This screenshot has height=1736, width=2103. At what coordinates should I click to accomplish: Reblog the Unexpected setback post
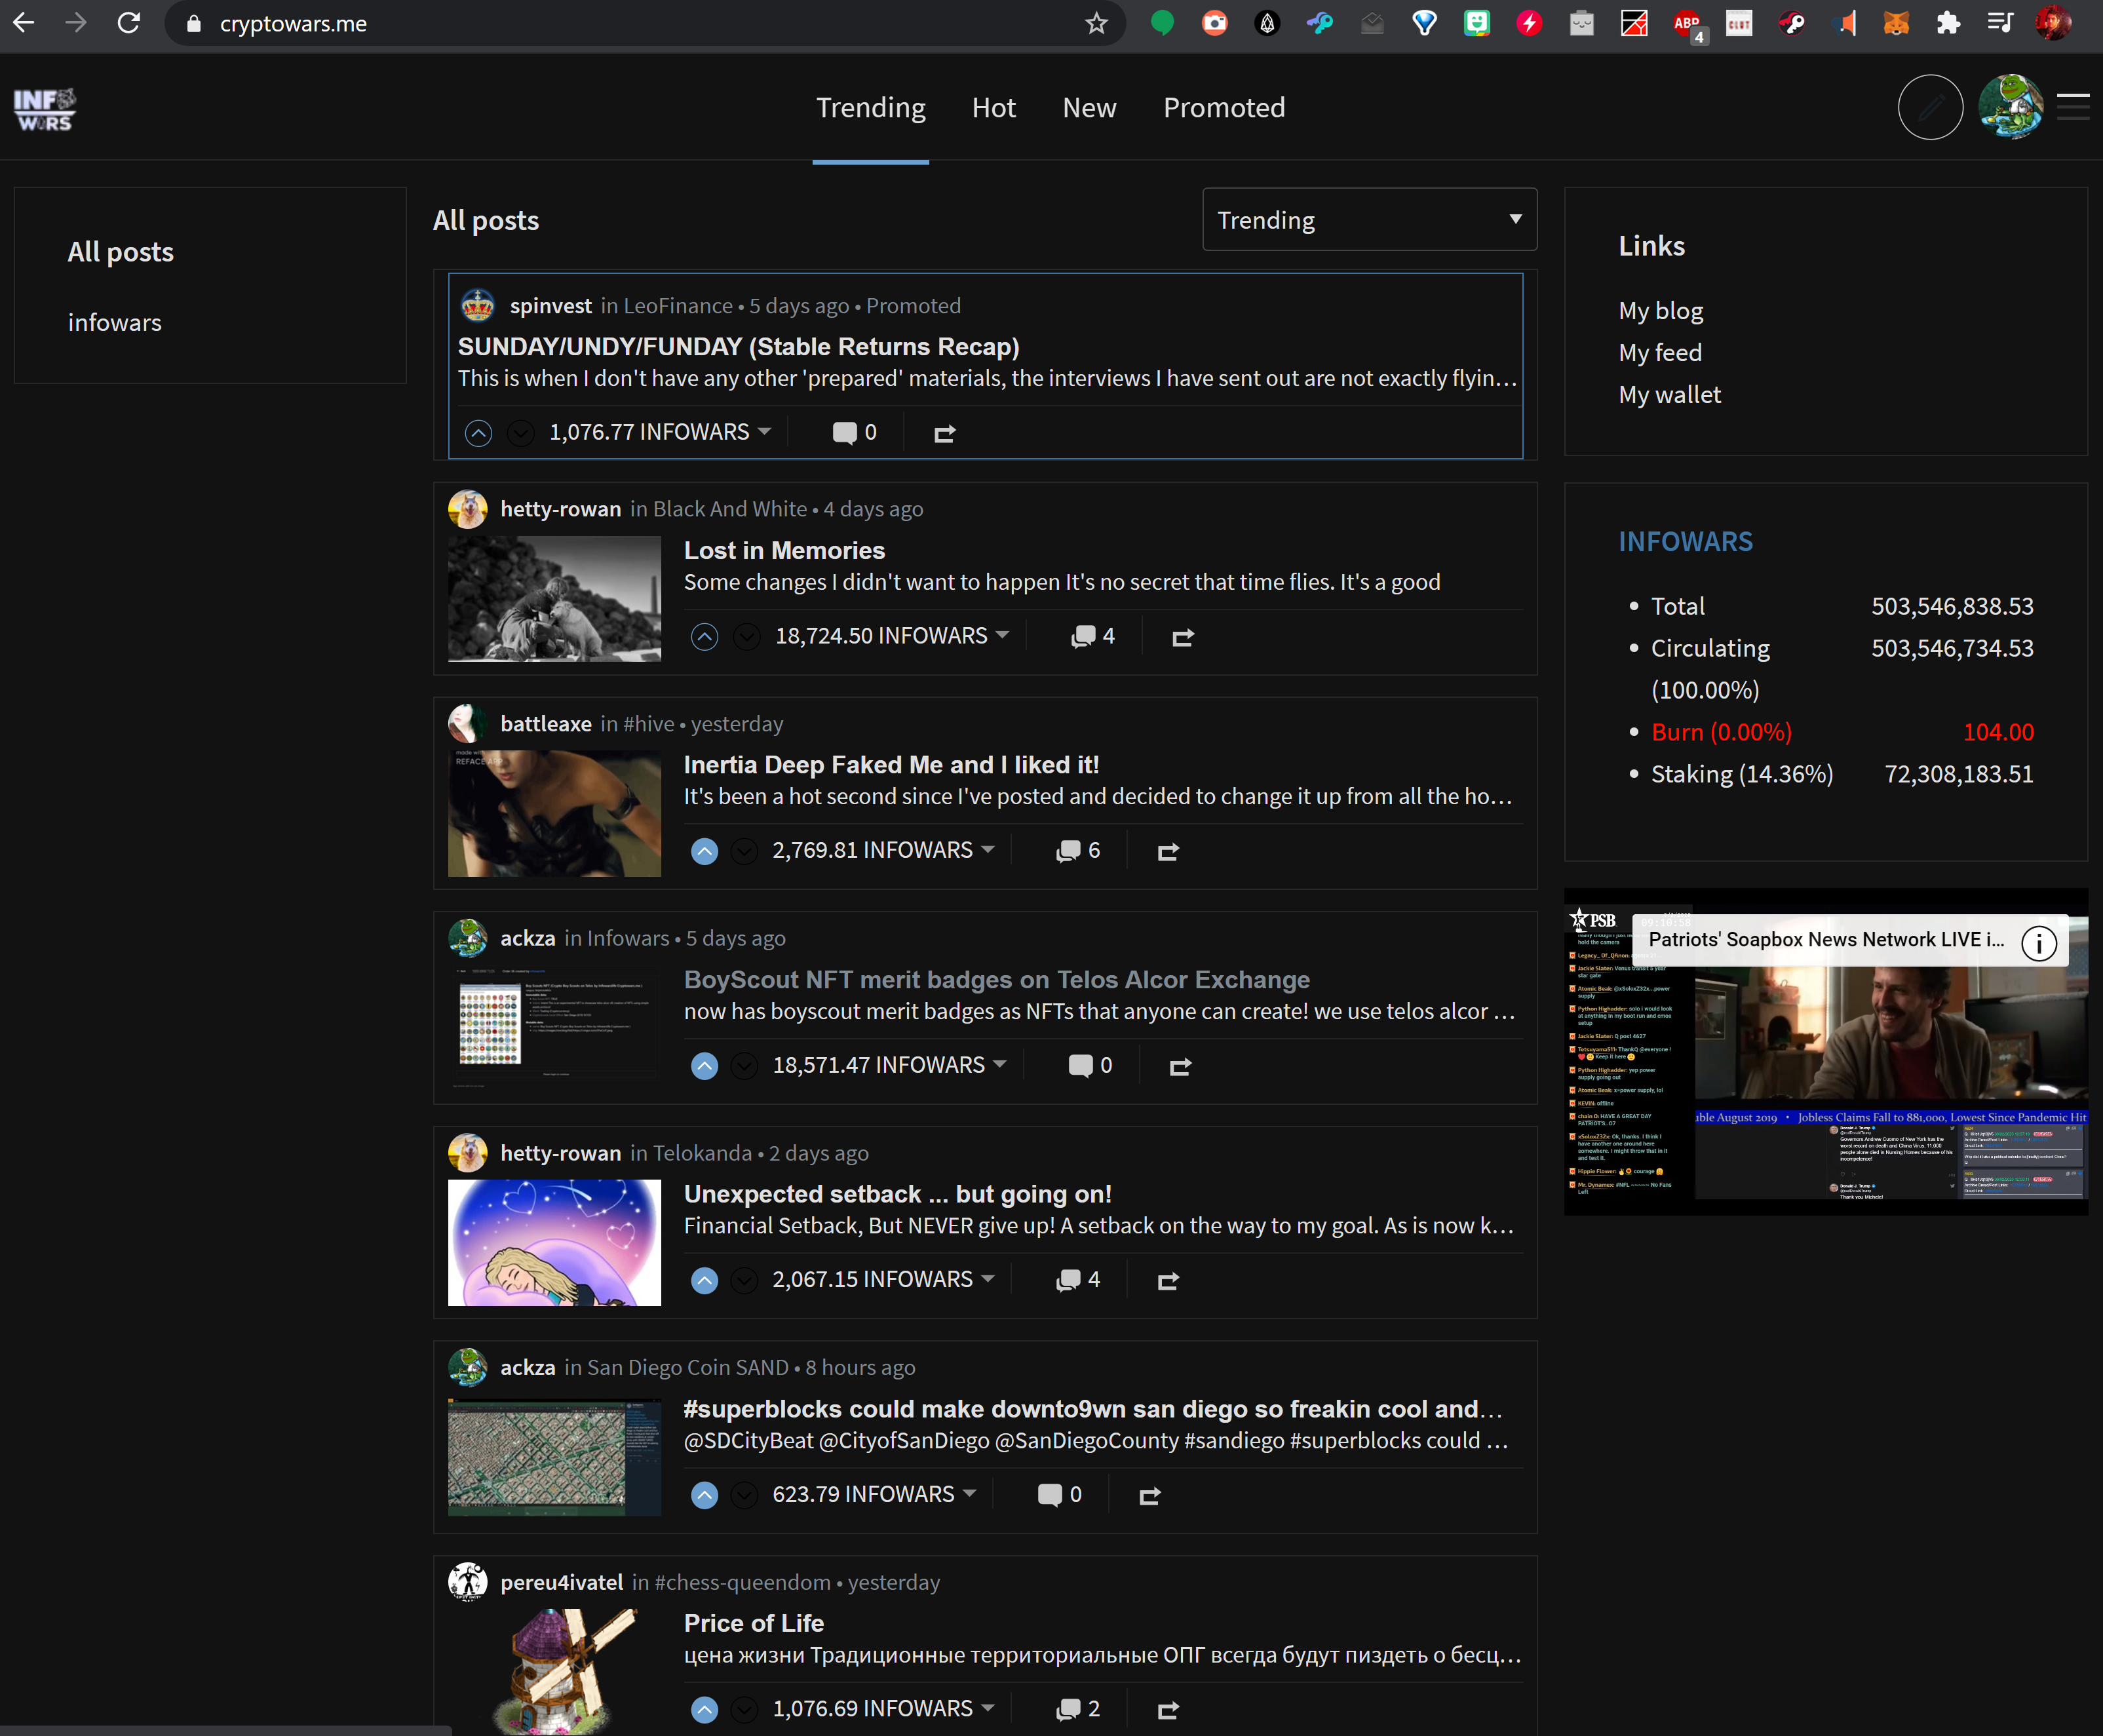tap(1167, 1280)
